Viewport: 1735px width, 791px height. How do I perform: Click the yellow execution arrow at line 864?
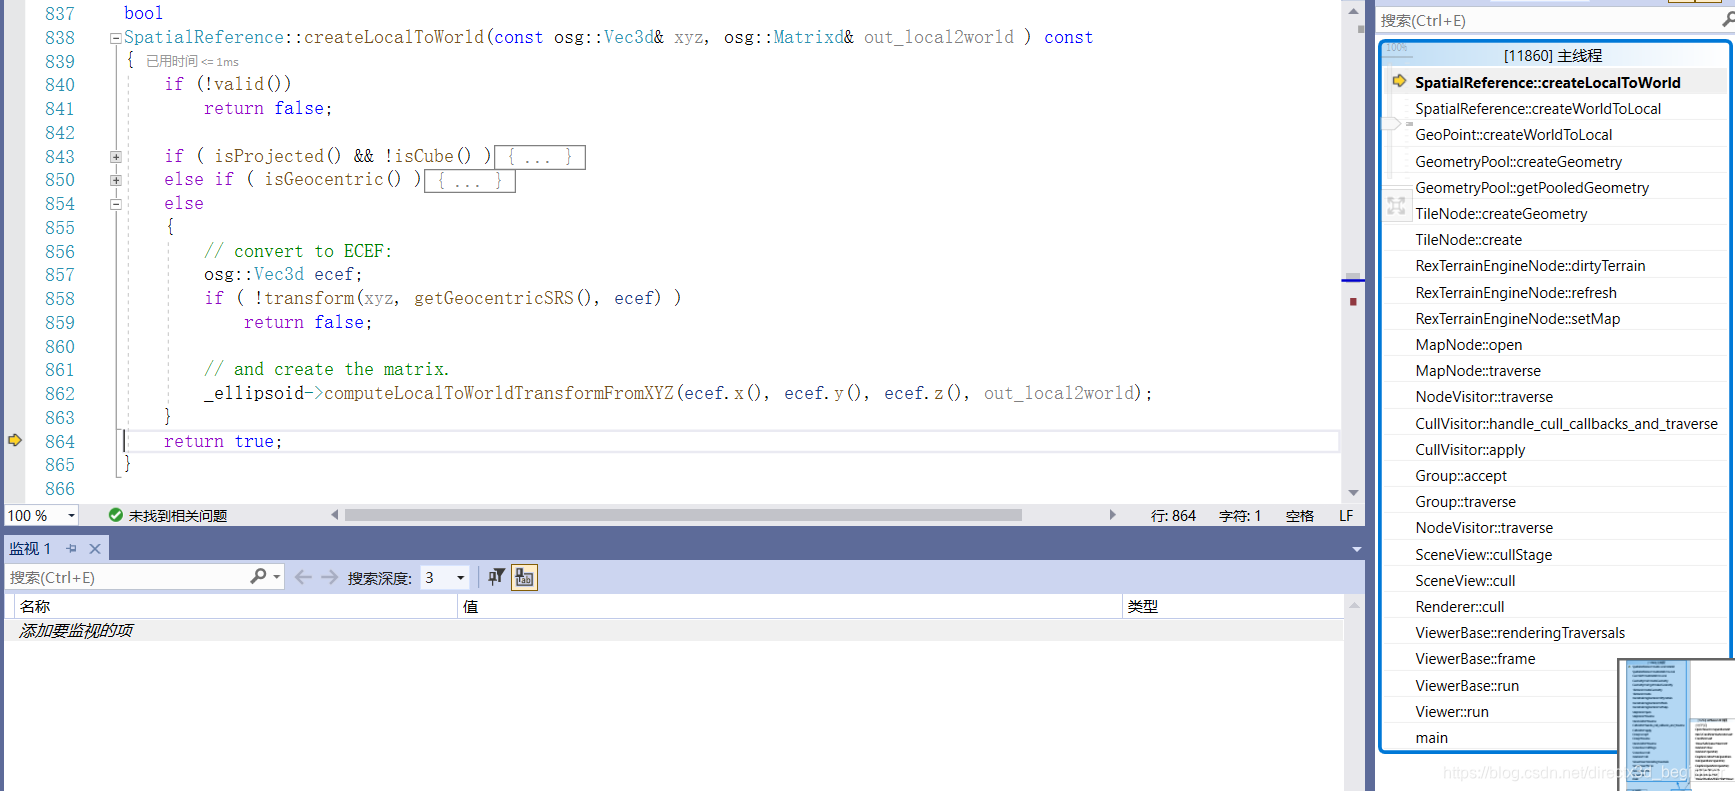(15, 440)
